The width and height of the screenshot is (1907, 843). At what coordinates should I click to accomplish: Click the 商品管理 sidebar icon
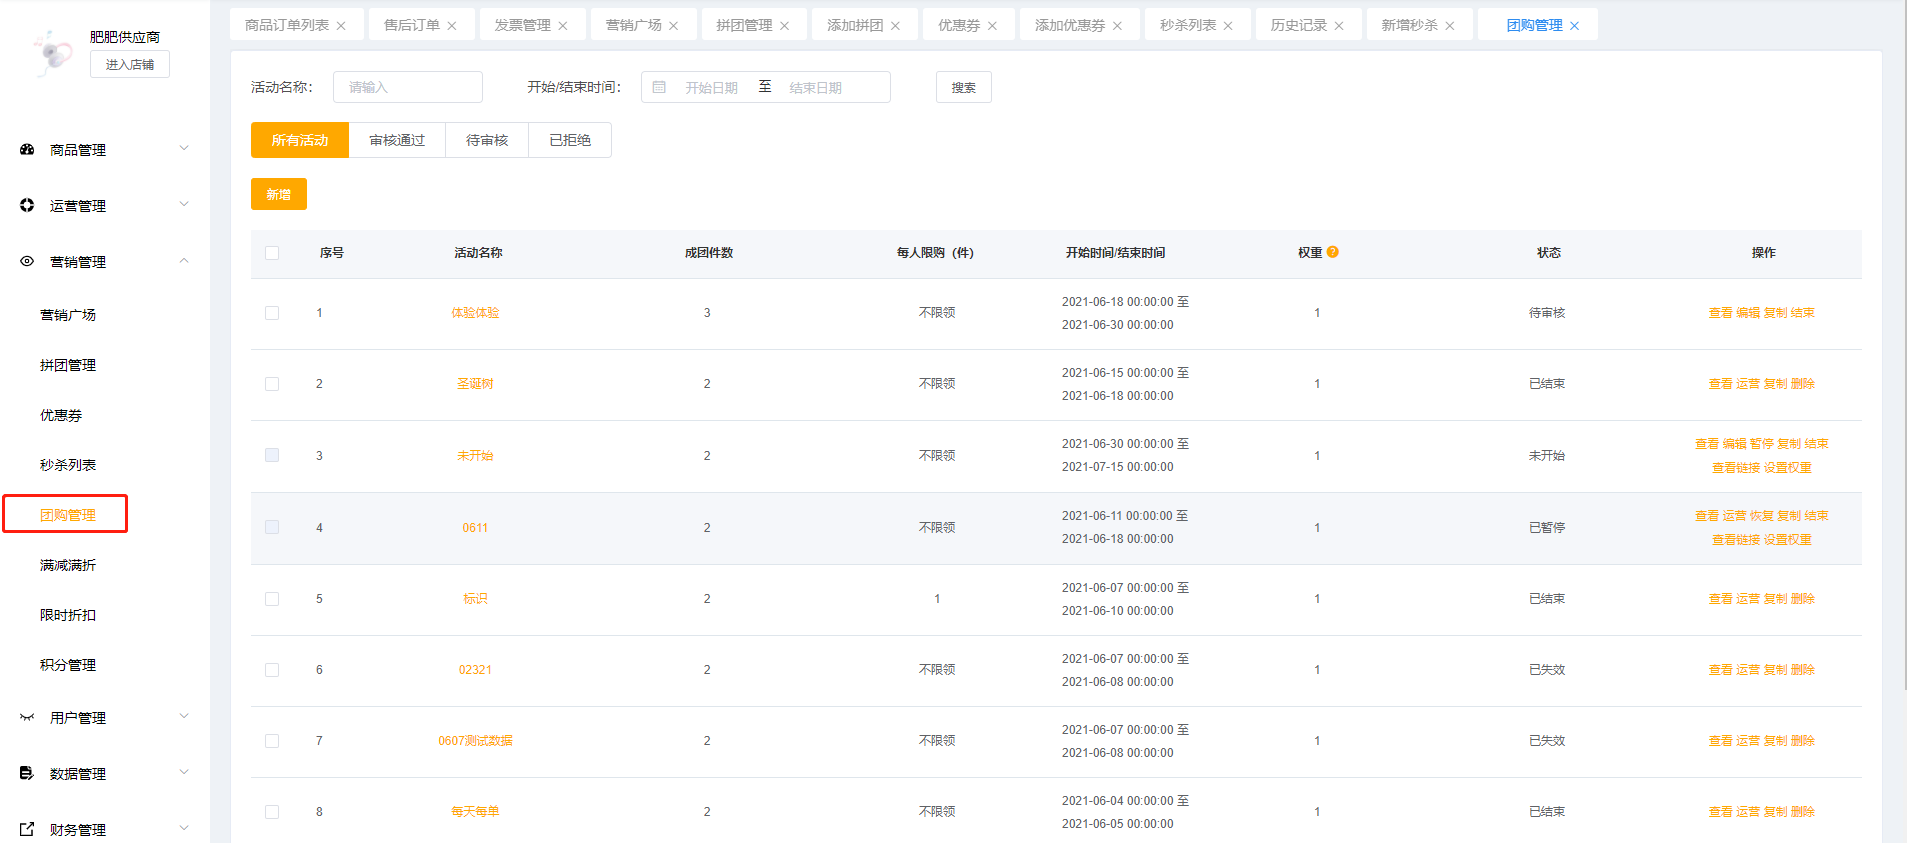coord(27,149)
